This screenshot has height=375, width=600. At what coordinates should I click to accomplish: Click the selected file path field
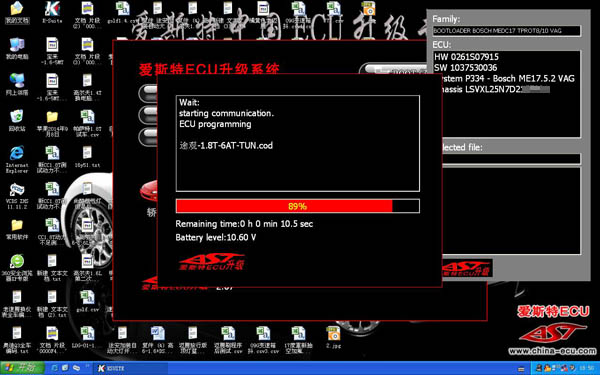(511, 158)
